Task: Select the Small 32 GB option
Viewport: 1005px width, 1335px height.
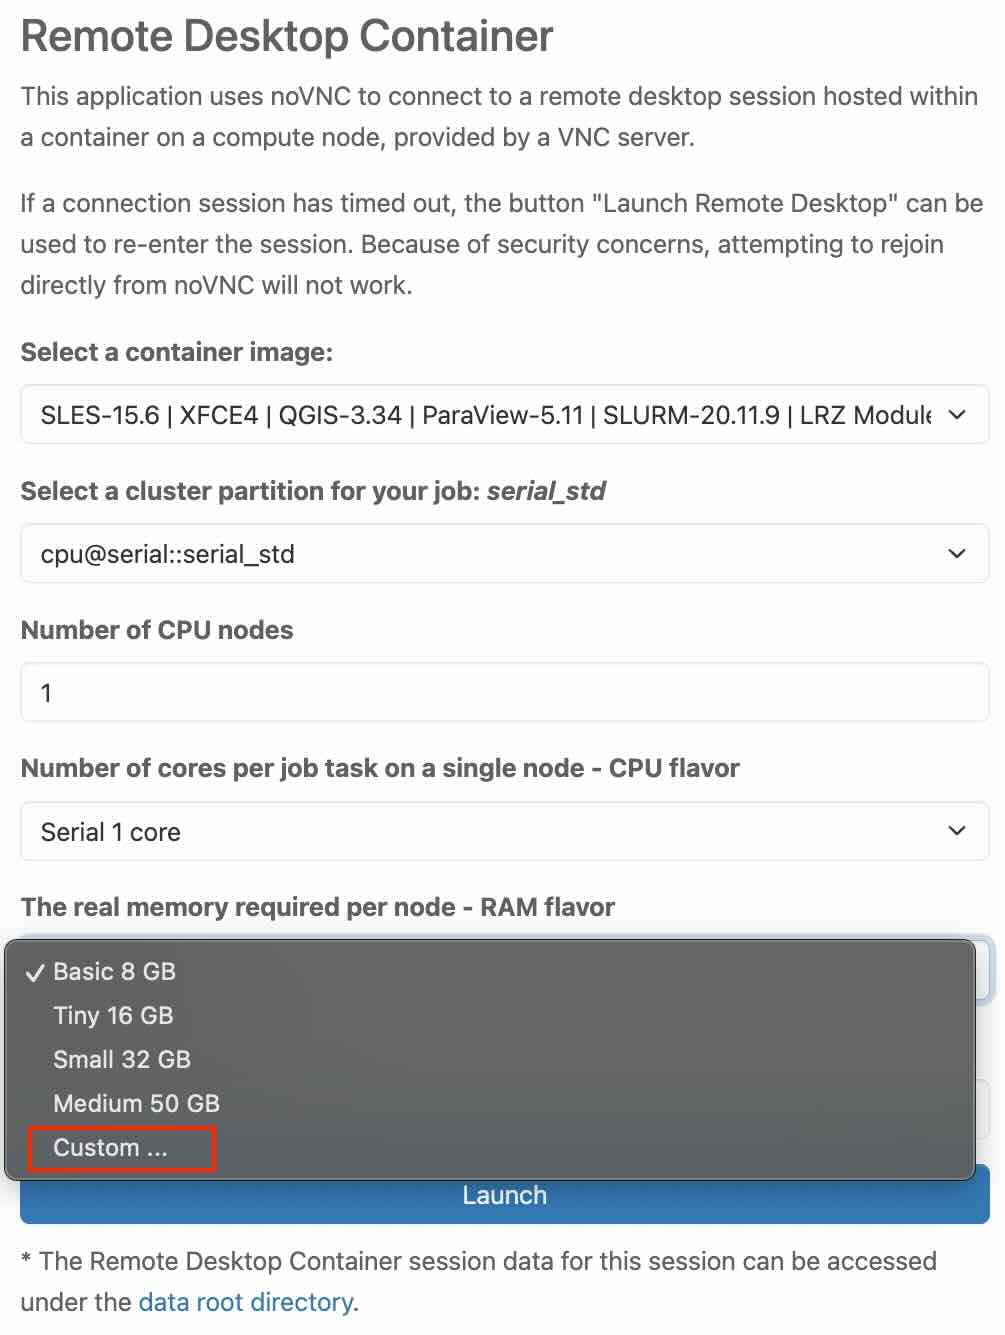Action: tap(121, 1059)
